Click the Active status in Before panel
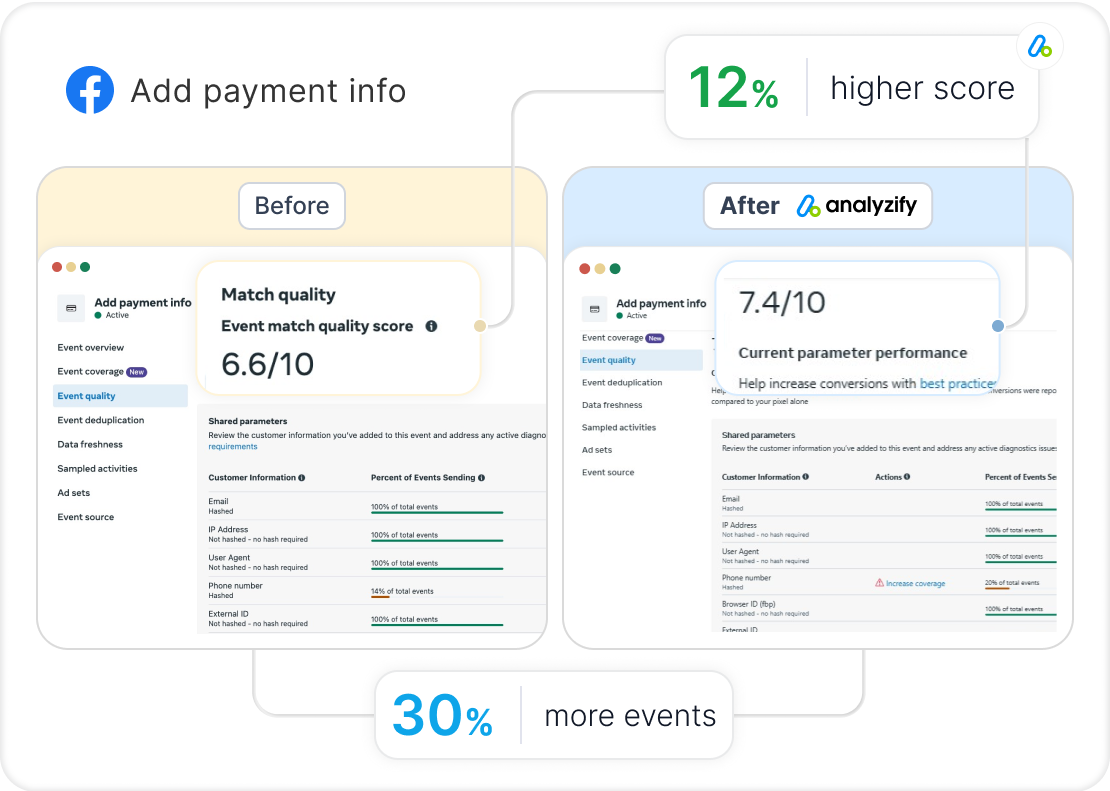 point(112,315)
